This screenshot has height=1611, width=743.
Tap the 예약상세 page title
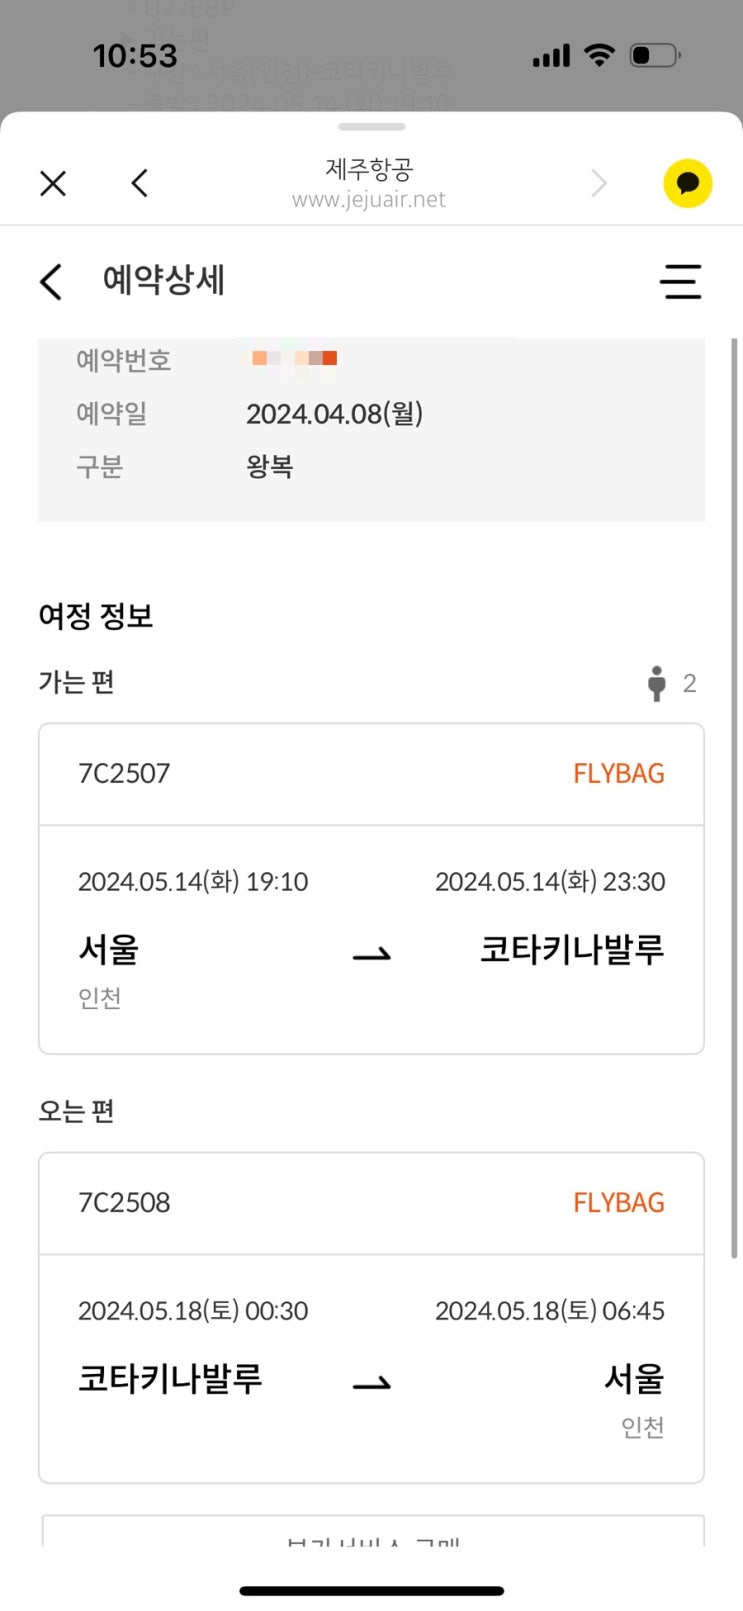pos(164,281)
